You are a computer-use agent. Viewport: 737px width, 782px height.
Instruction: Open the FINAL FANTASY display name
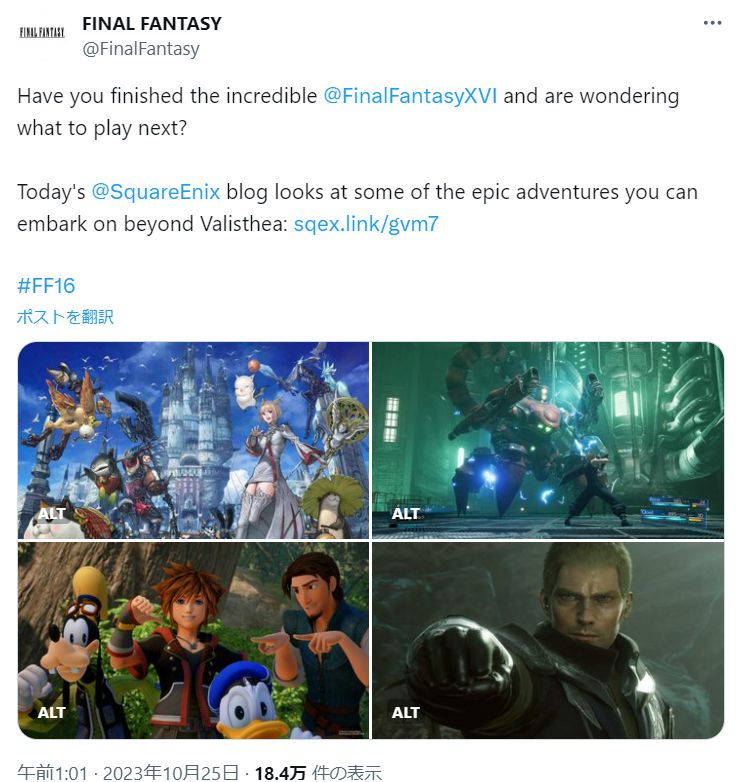(x=152, y=23)
